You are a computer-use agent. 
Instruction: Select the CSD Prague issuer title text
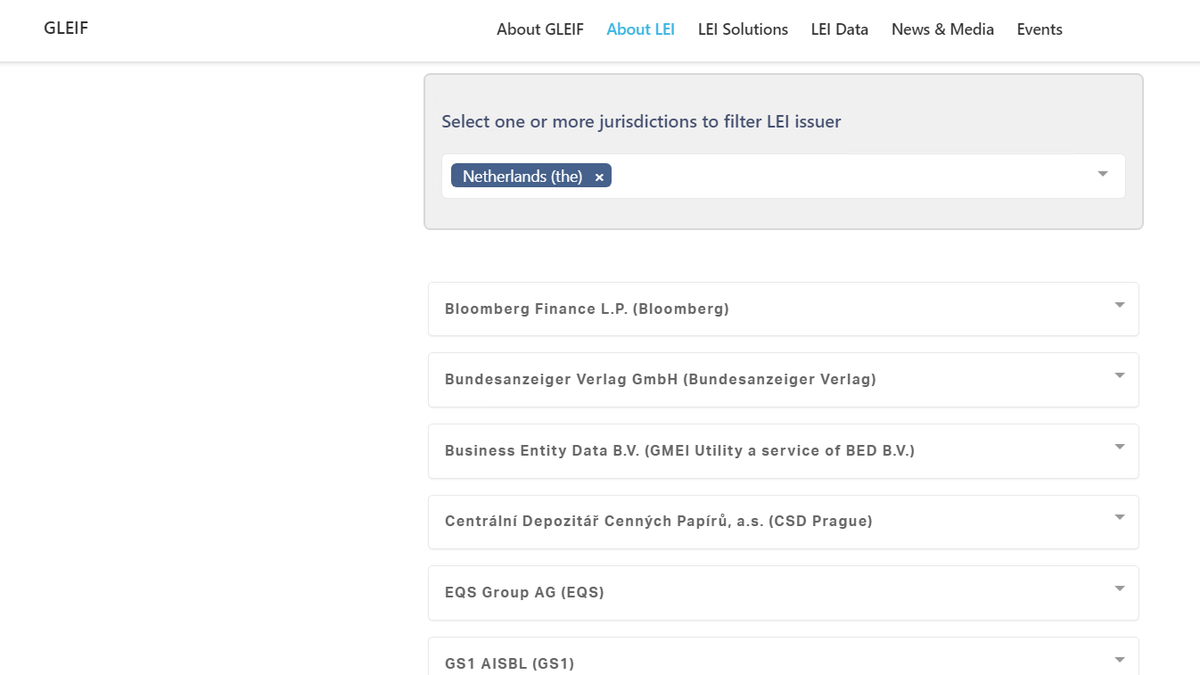659,521
